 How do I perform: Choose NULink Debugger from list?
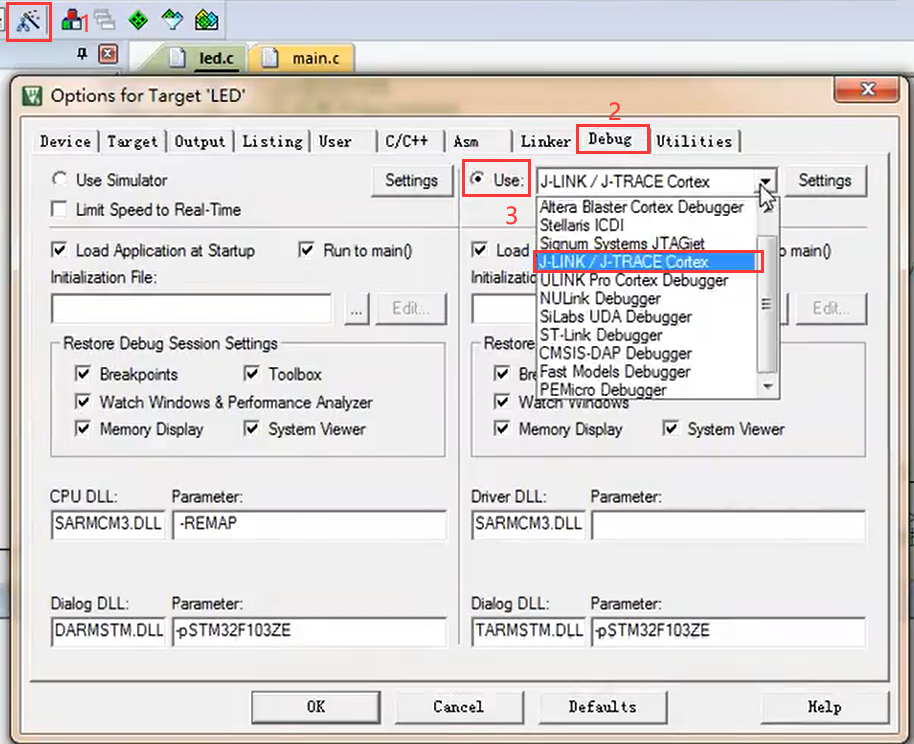(647, 299)
